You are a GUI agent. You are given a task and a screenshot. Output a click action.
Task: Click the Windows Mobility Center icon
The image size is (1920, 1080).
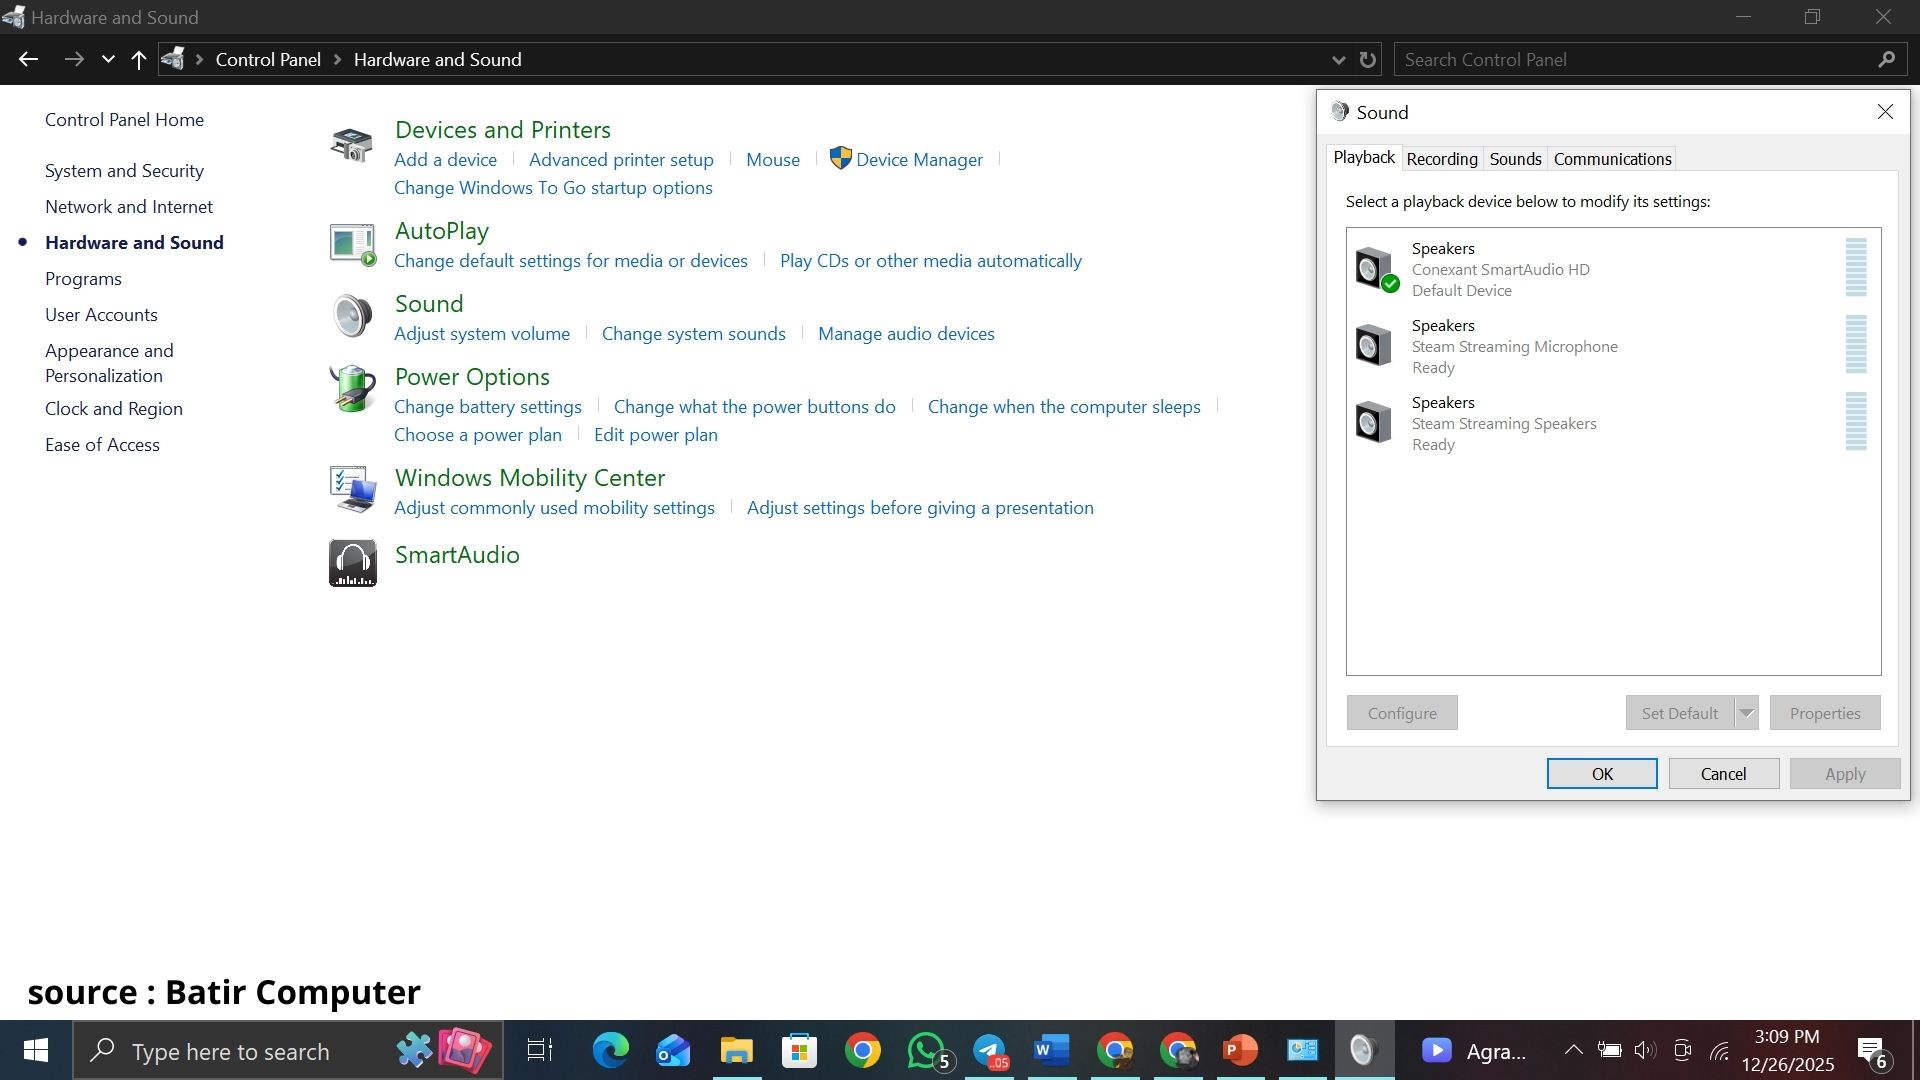(352, 489)
